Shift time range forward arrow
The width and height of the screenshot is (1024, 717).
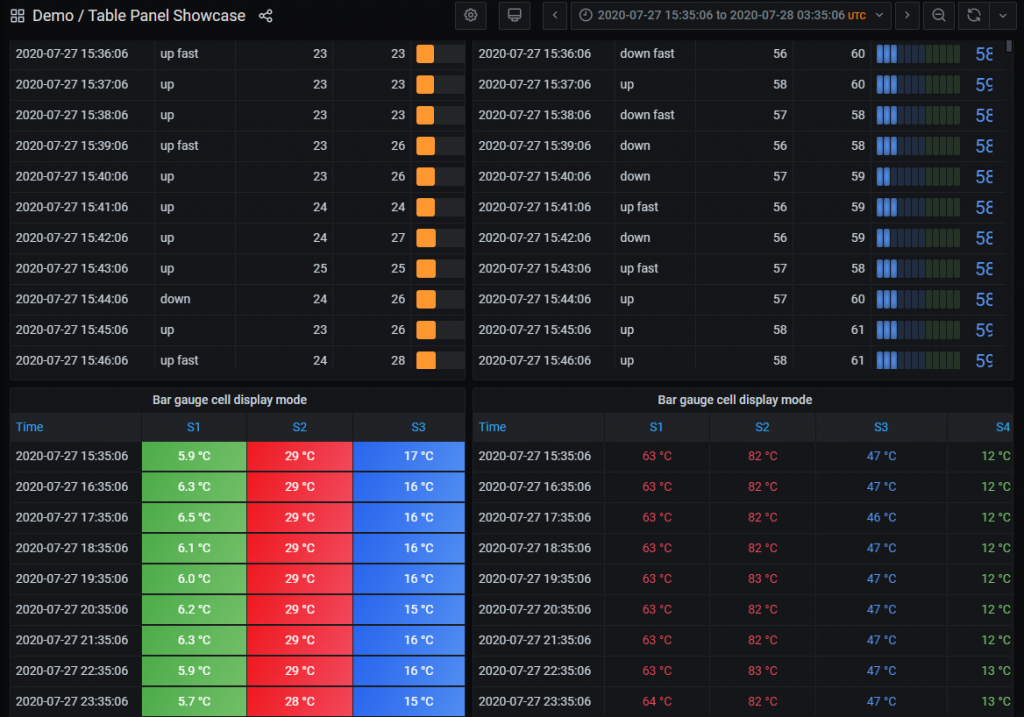906,16
